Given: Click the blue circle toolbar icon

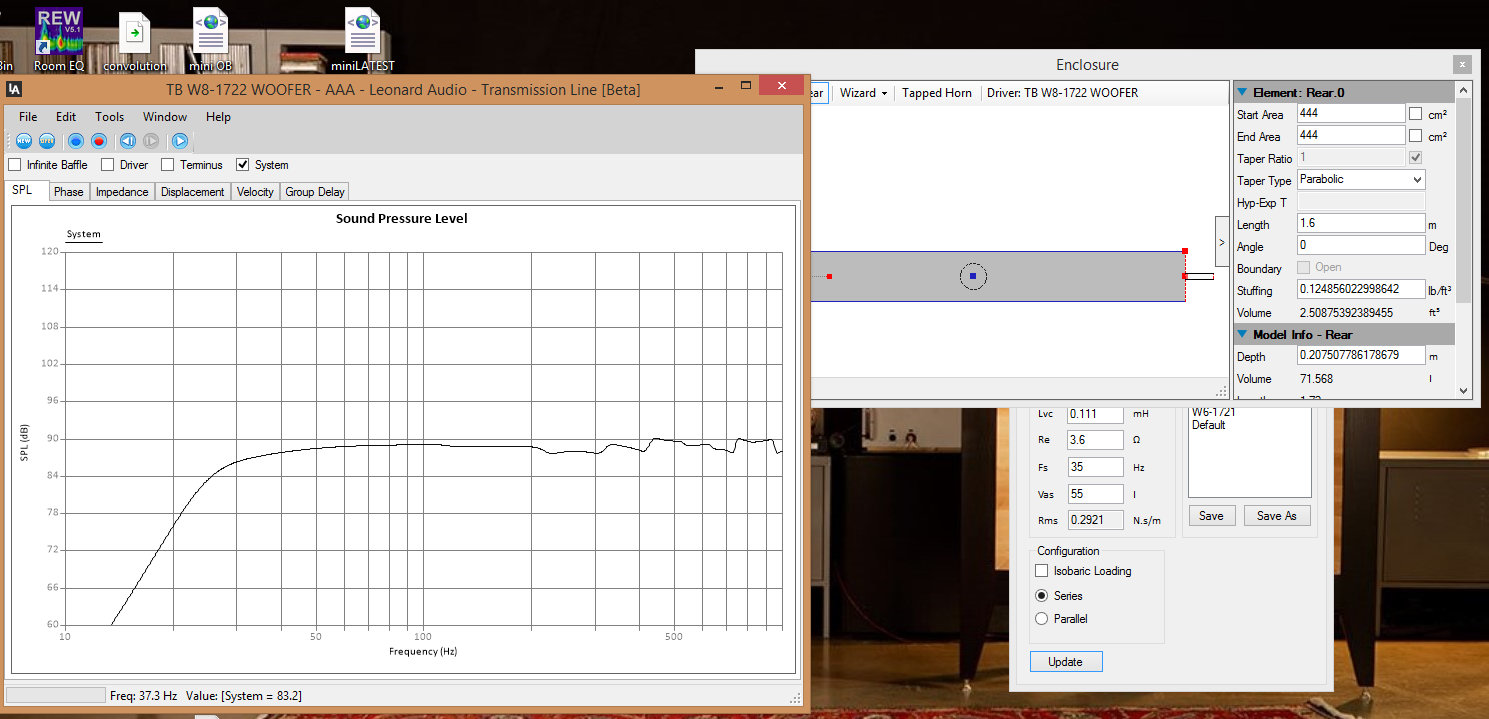Looking at the screenshot, I should [x=76, y=141].
